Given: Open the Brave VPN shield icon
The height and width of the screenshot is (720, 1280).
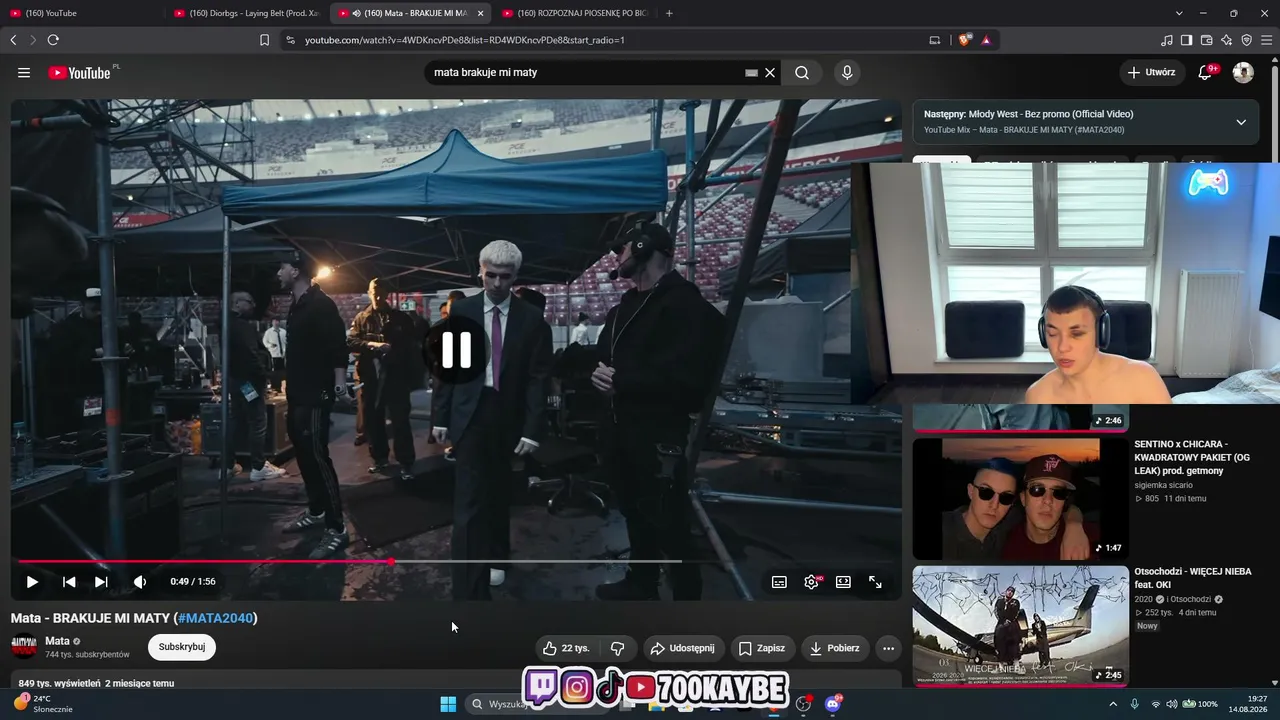Looking at the screenshot, I should click(1247, 40).
